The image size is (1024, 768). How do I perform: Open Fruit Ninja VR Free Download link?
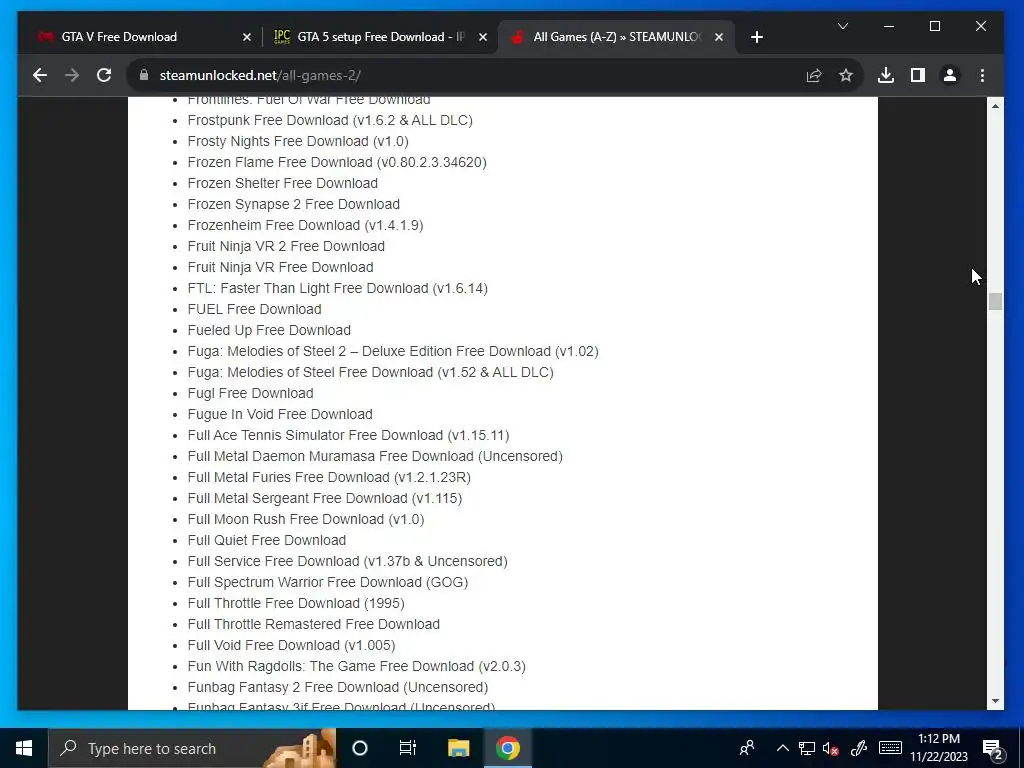click(281, 267)
